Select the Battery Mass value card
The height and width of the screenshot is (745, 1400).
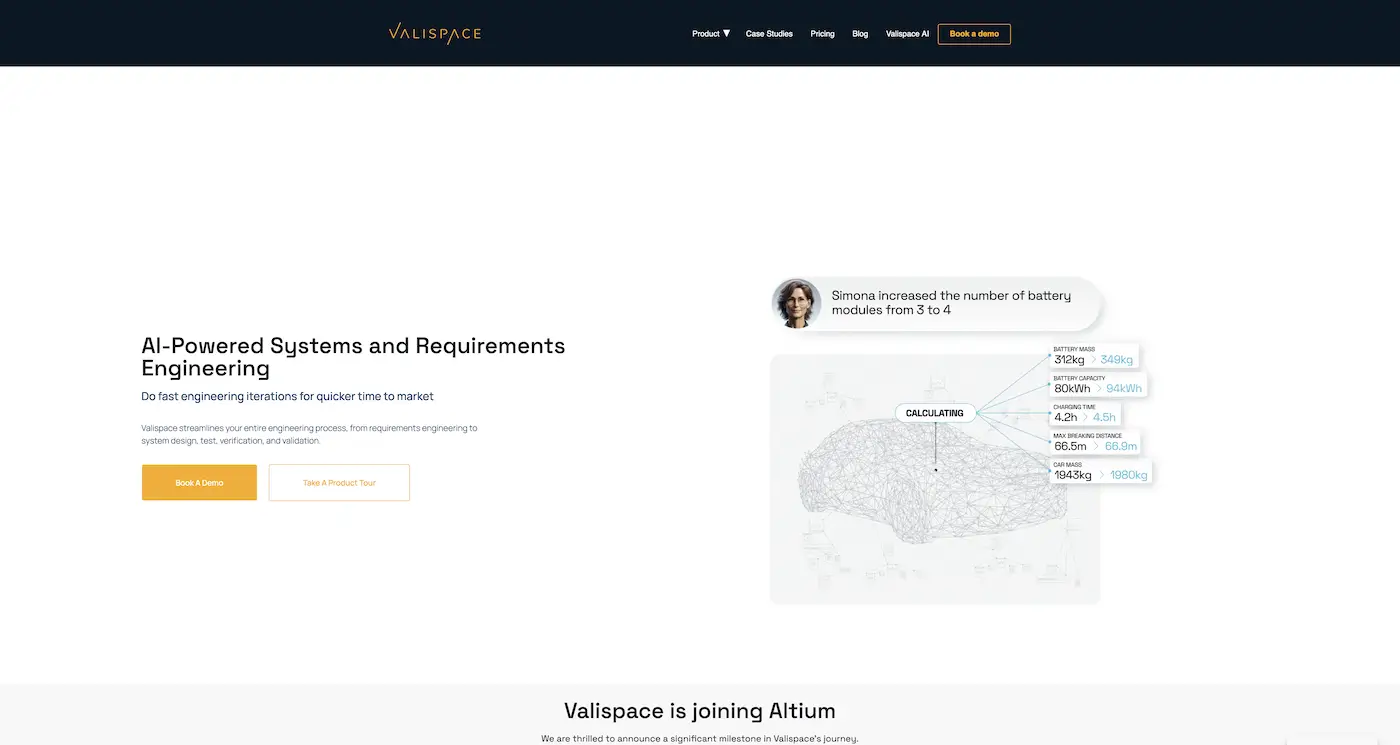[x=1093, y=356]
